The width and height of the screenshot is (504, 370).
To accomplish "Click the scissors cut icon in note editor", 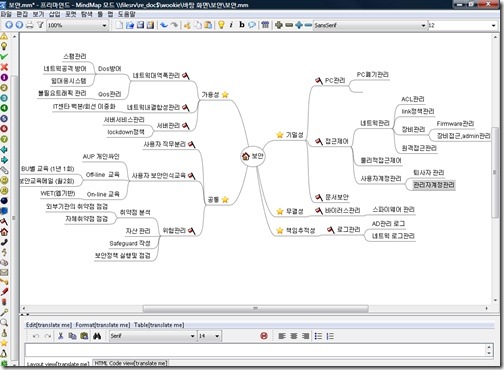I will pyautogui.click(x=60, y=336).
